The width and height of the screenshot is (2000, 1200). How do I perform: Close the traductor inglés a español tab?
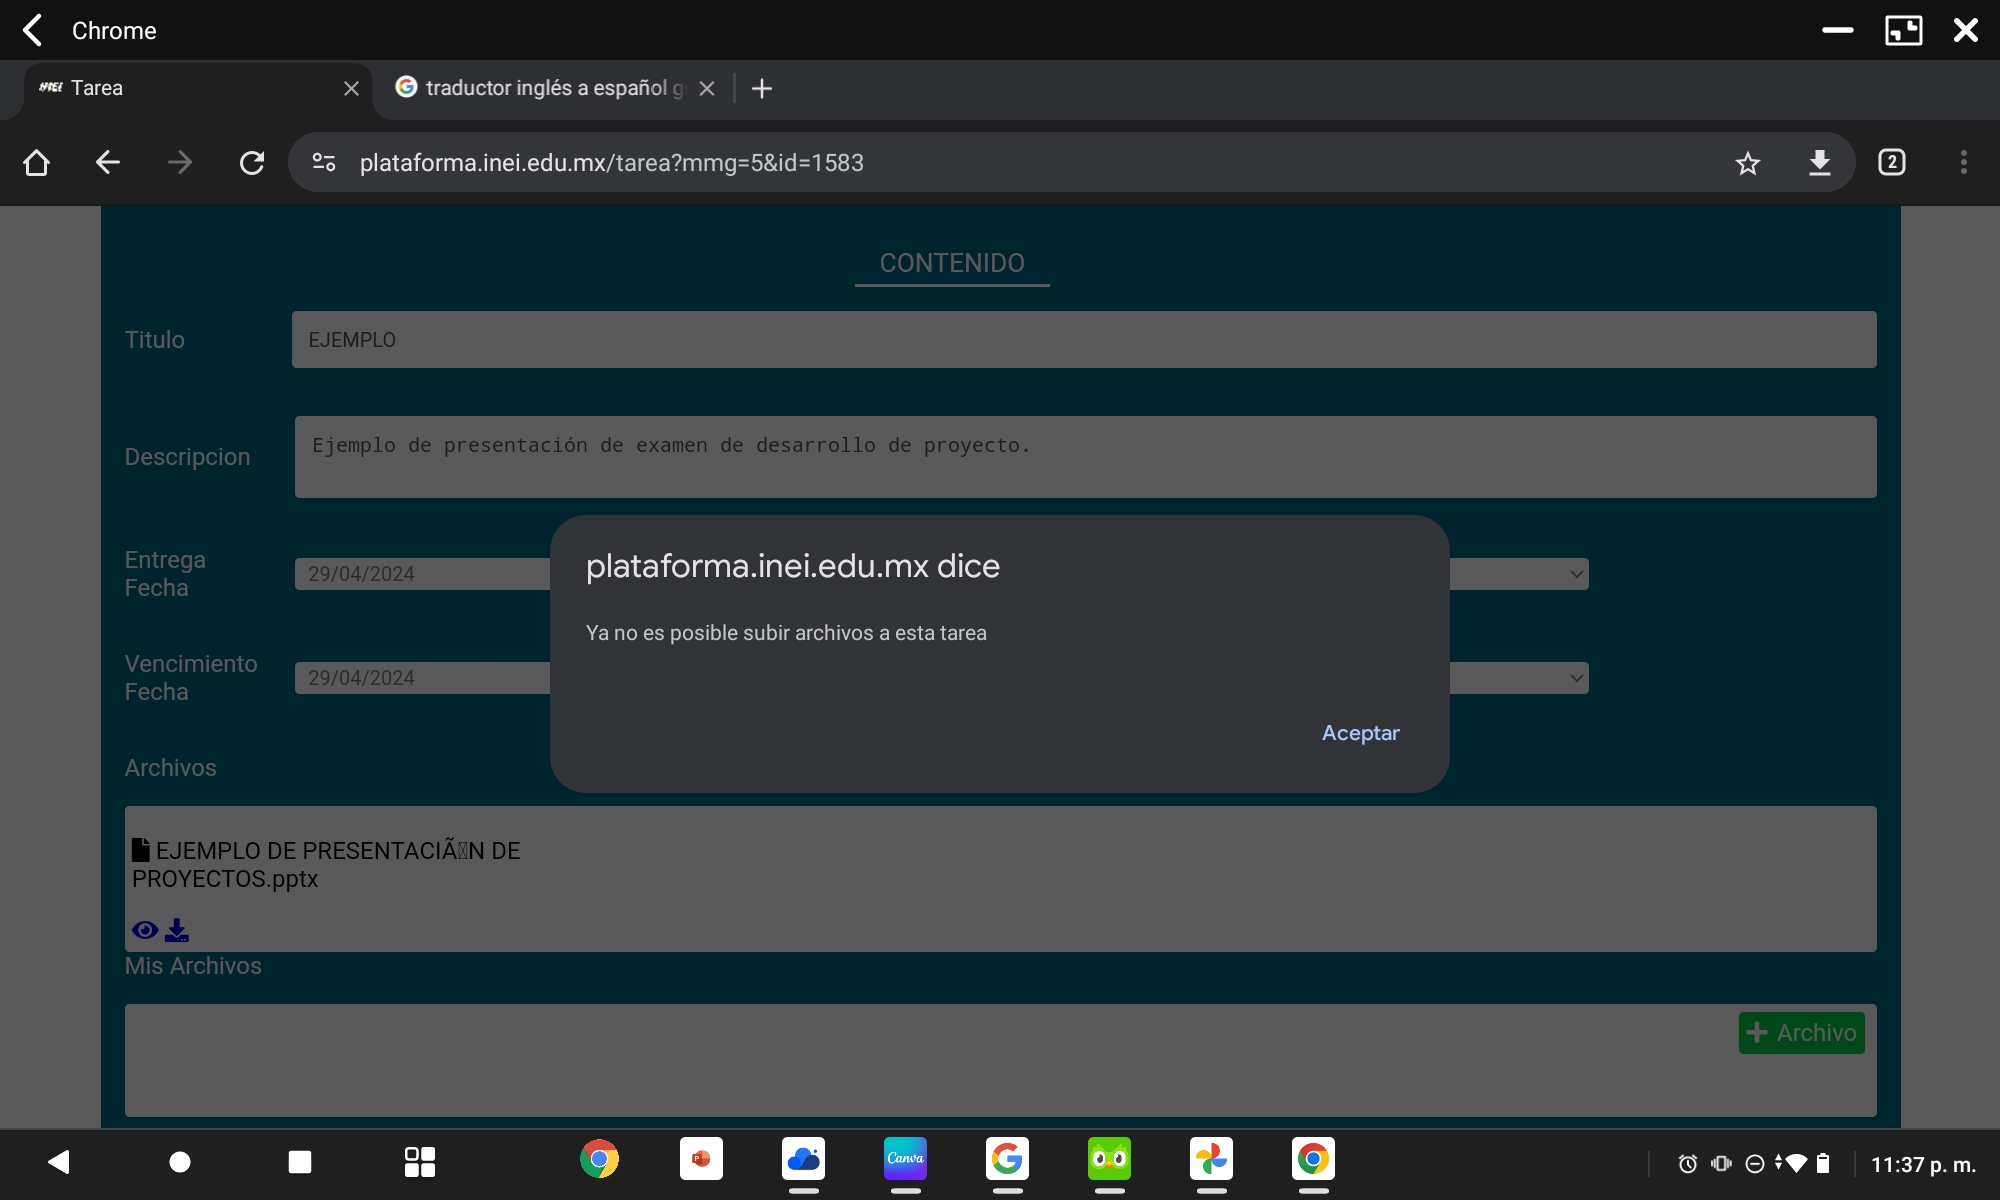[x=707, y=88]
